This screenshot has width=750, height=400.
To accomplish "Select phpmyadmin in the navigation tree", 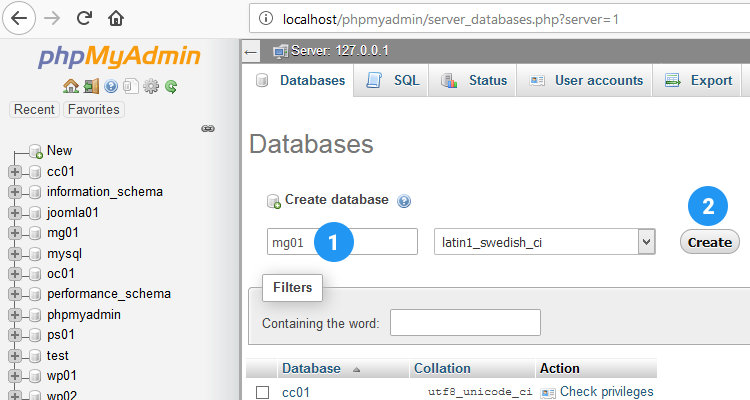I will pos(84,315).
